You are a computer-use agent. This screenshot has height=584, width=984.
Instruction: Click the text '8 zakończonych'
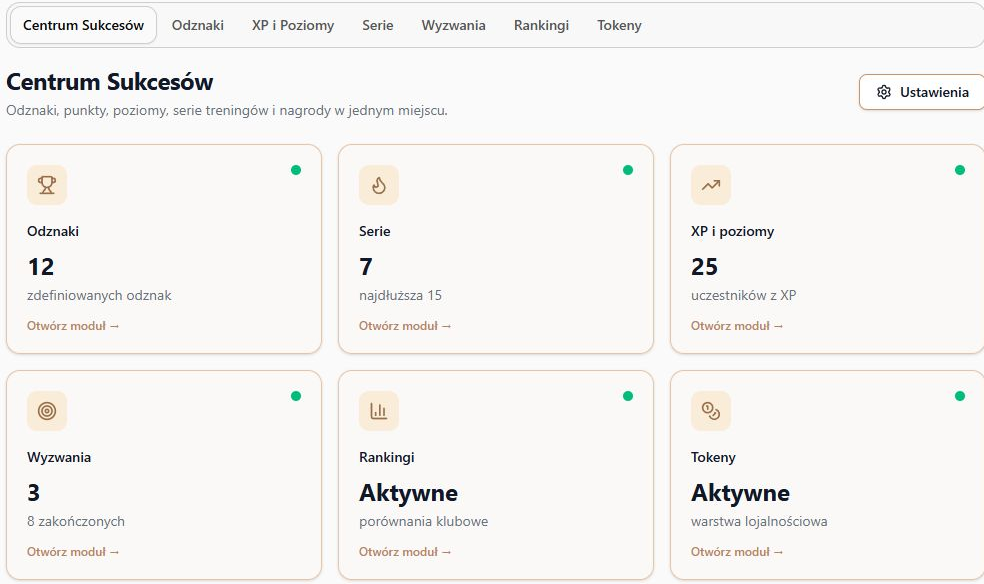tap(76, 521)
